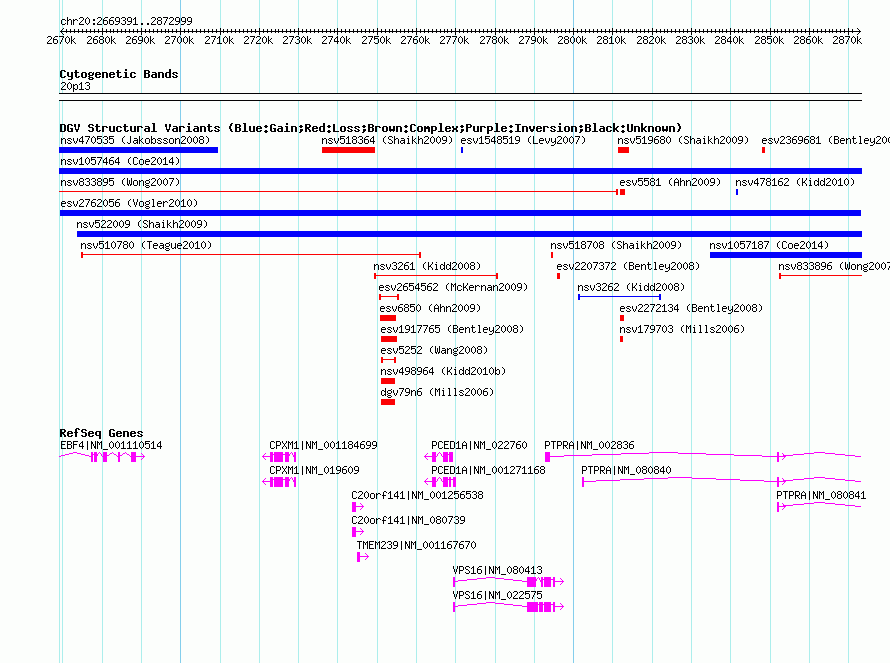890x663 pixels.
Task: Select the esv2369681 (Bentley2008) variant label
Action: 825,140
